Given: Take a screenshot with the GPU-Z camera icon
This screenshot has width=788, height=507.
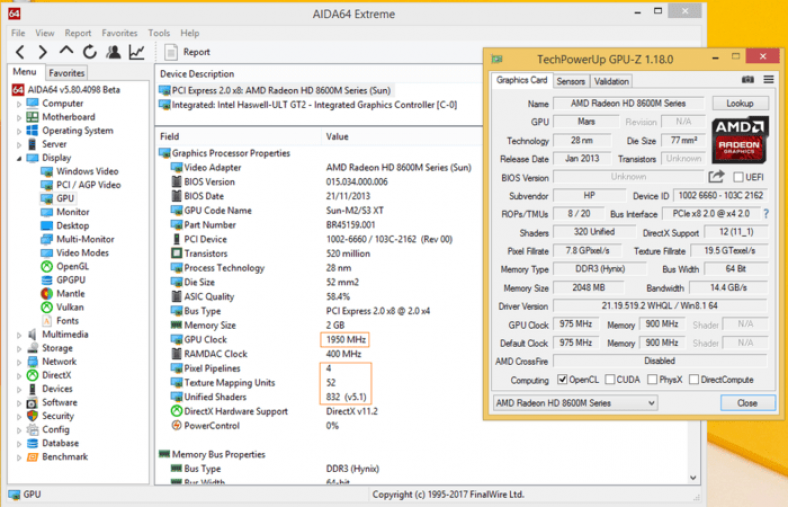Looking at the screenshot, I should coord(747,79).
